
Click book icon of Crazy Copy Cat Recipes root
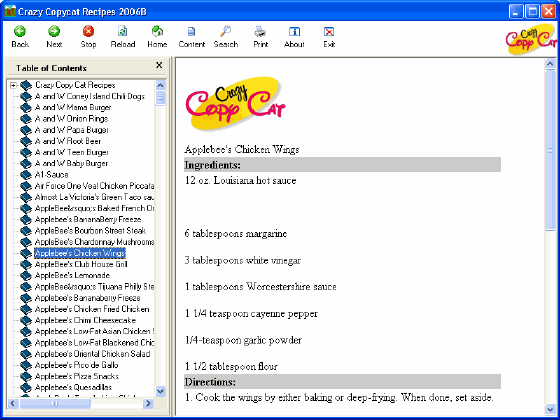[x=26, y=85]
